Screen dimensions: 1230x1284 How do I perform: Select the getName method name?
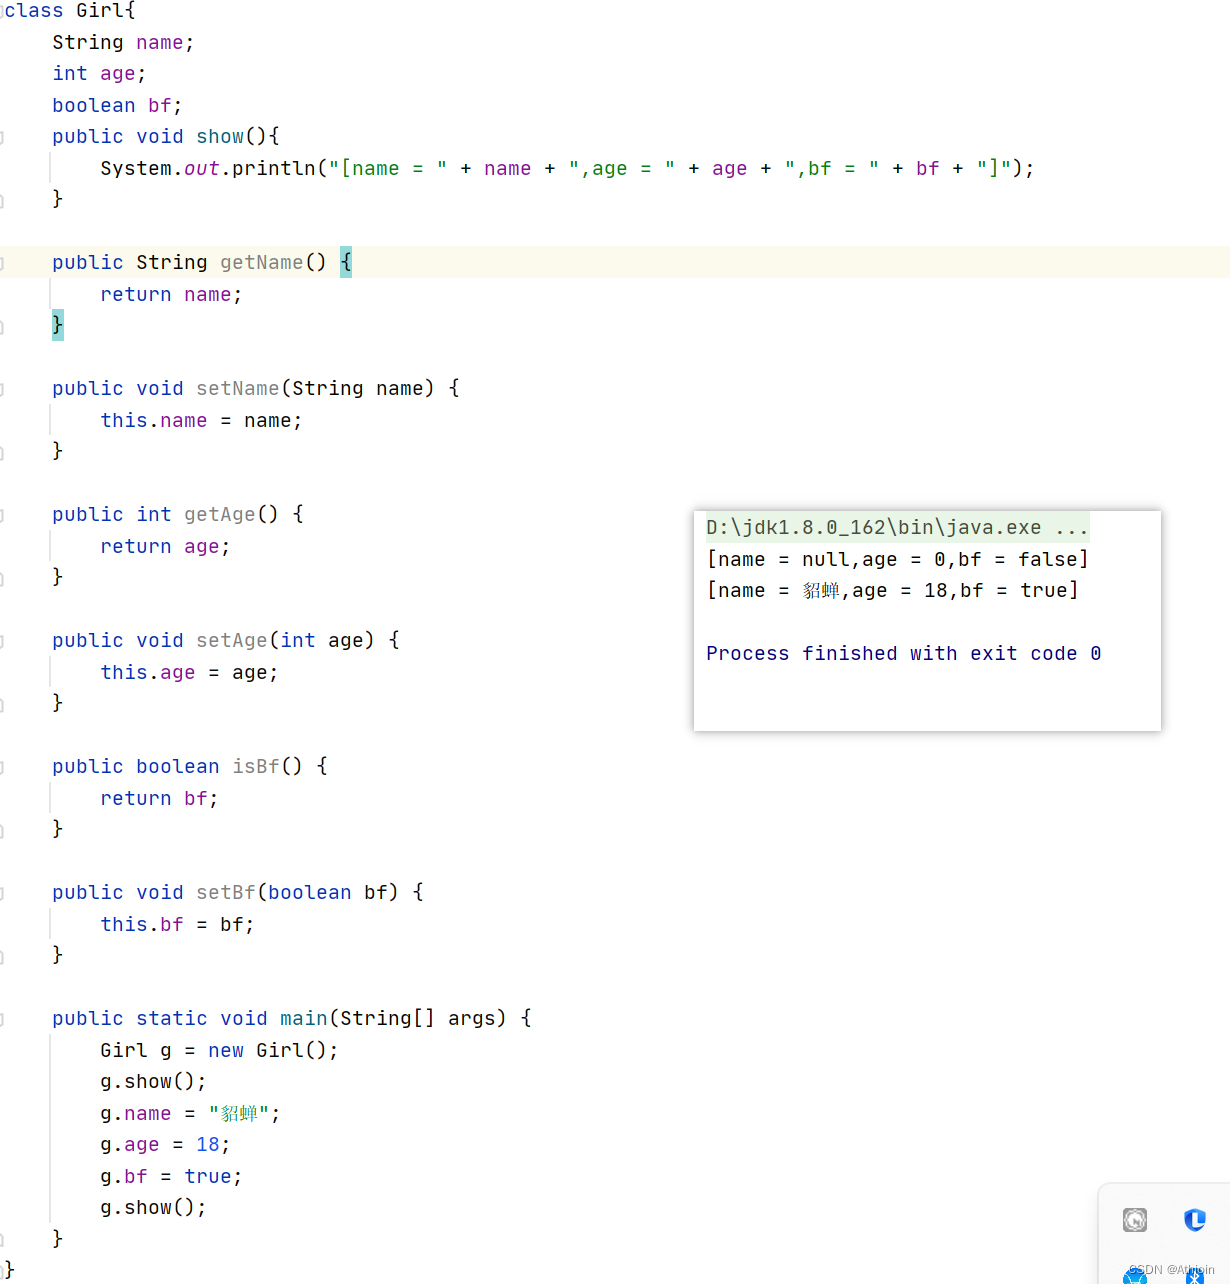pyautogui.click(x=261, y=261)
